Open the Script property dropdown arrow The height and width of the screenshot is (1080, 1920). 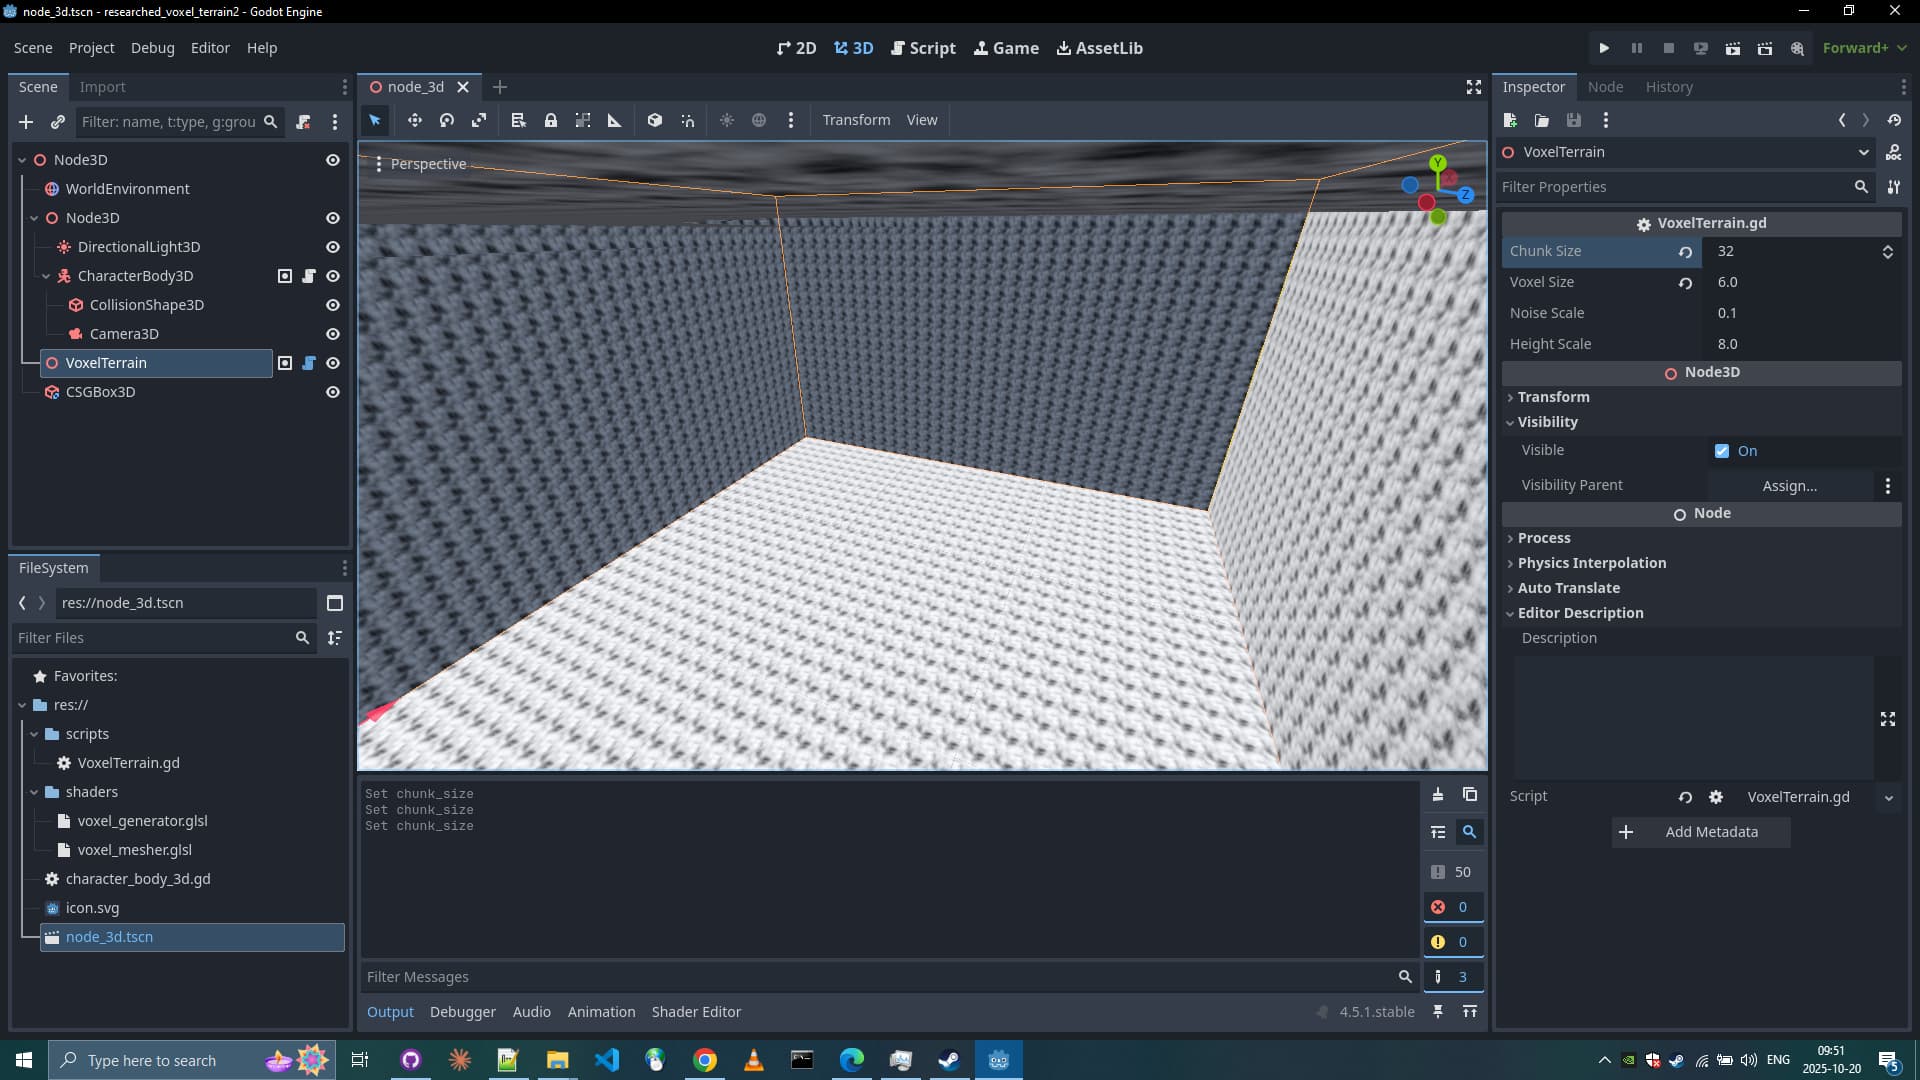point(1888,797)
